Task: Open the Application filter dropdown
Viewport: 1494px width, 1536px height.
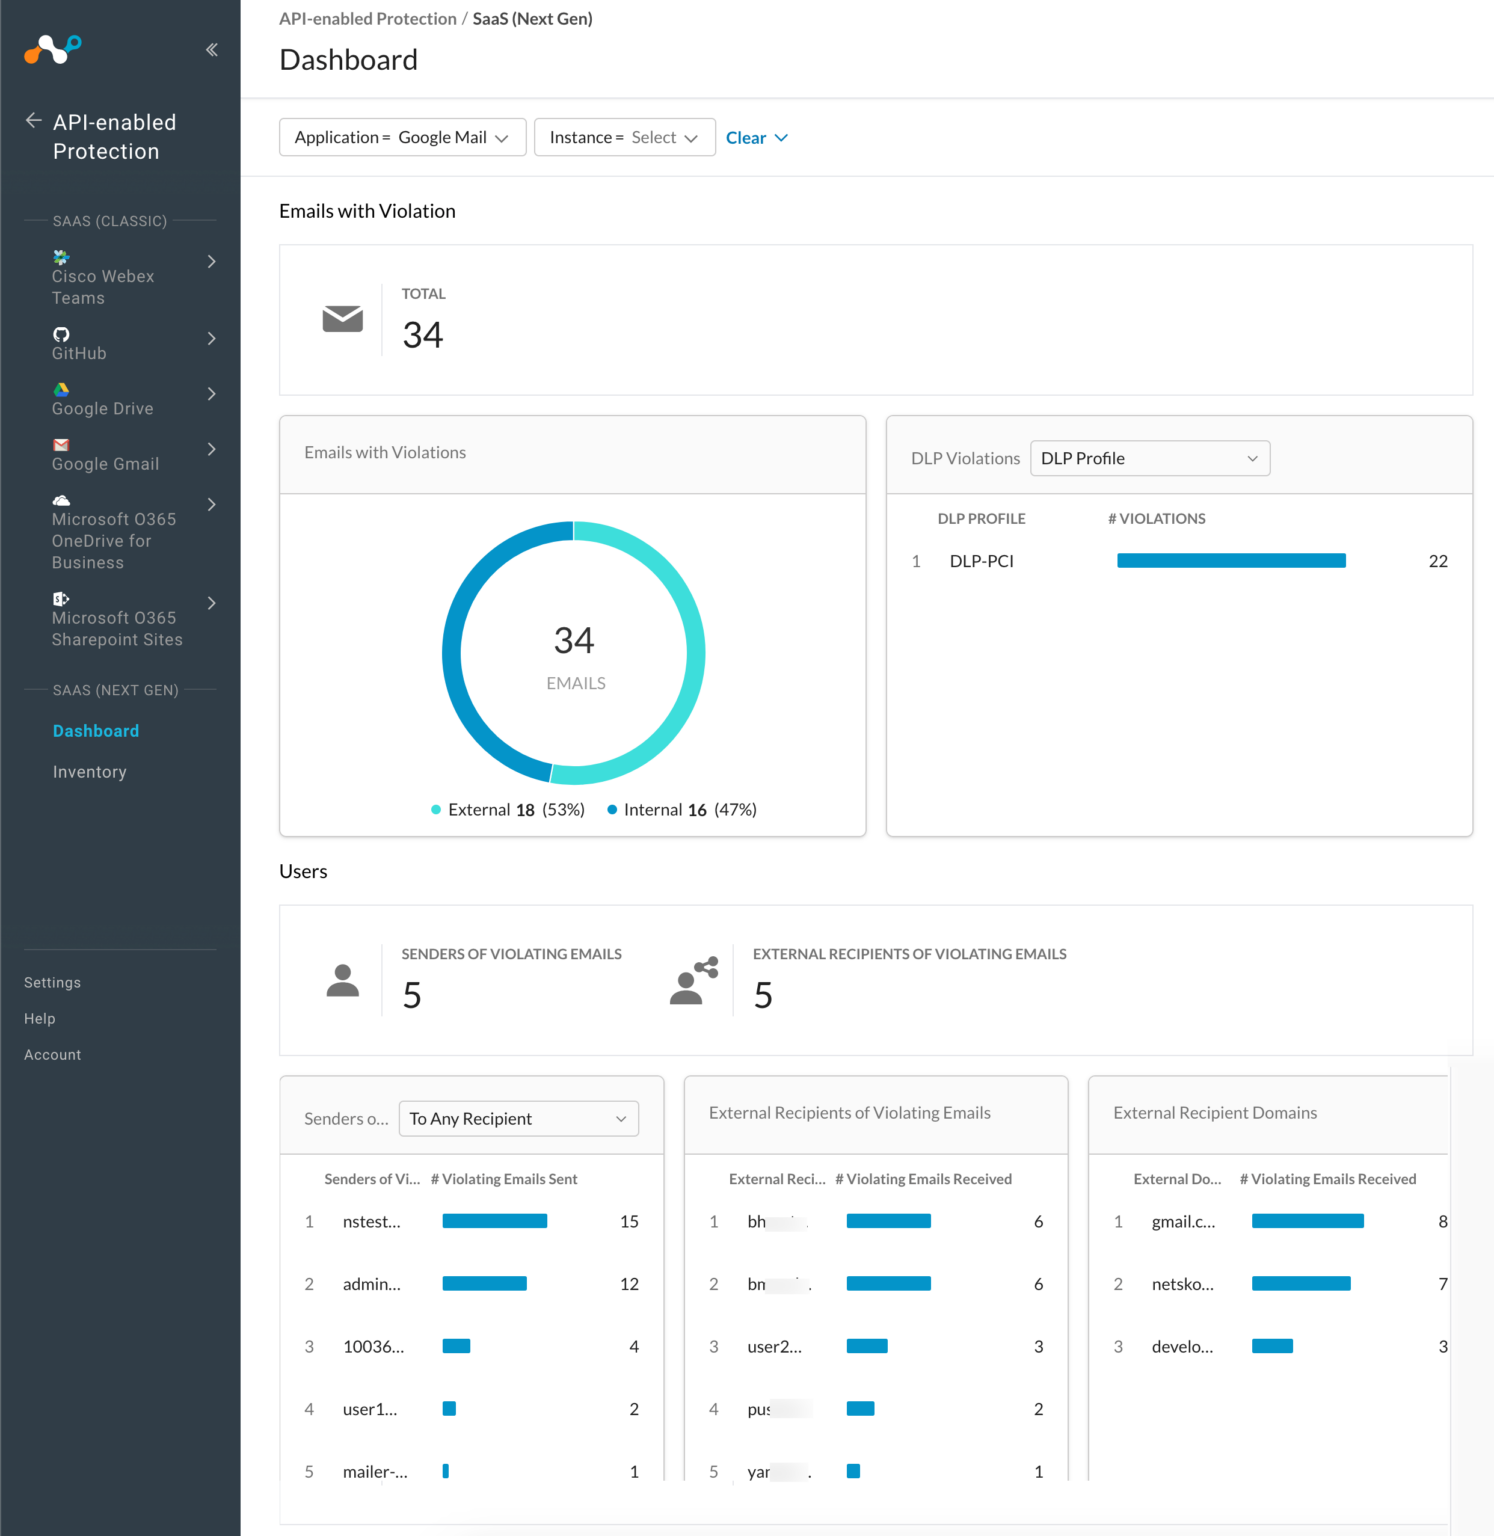Action: [402, 137]
